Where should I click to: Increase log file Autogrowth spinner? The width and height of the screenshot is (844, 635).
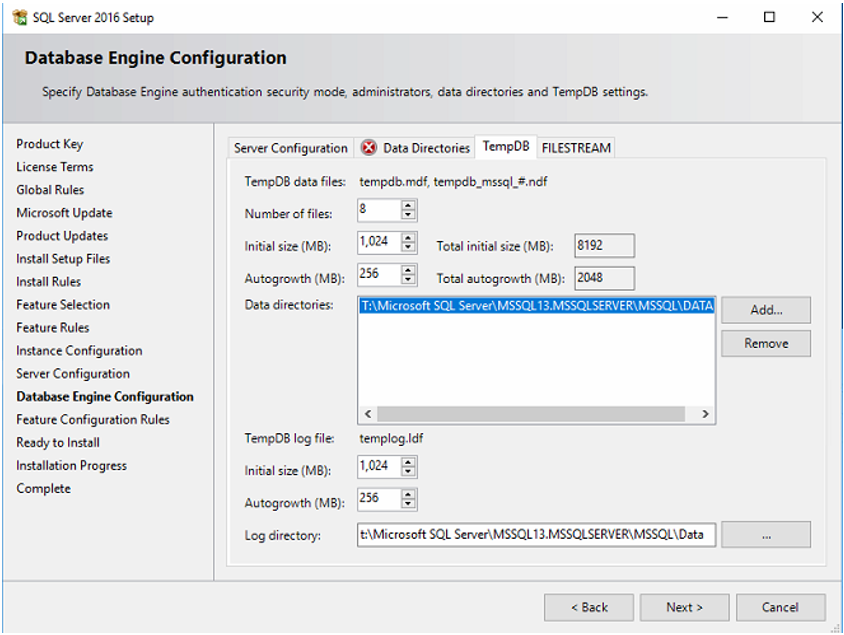[x=409, y=494]
